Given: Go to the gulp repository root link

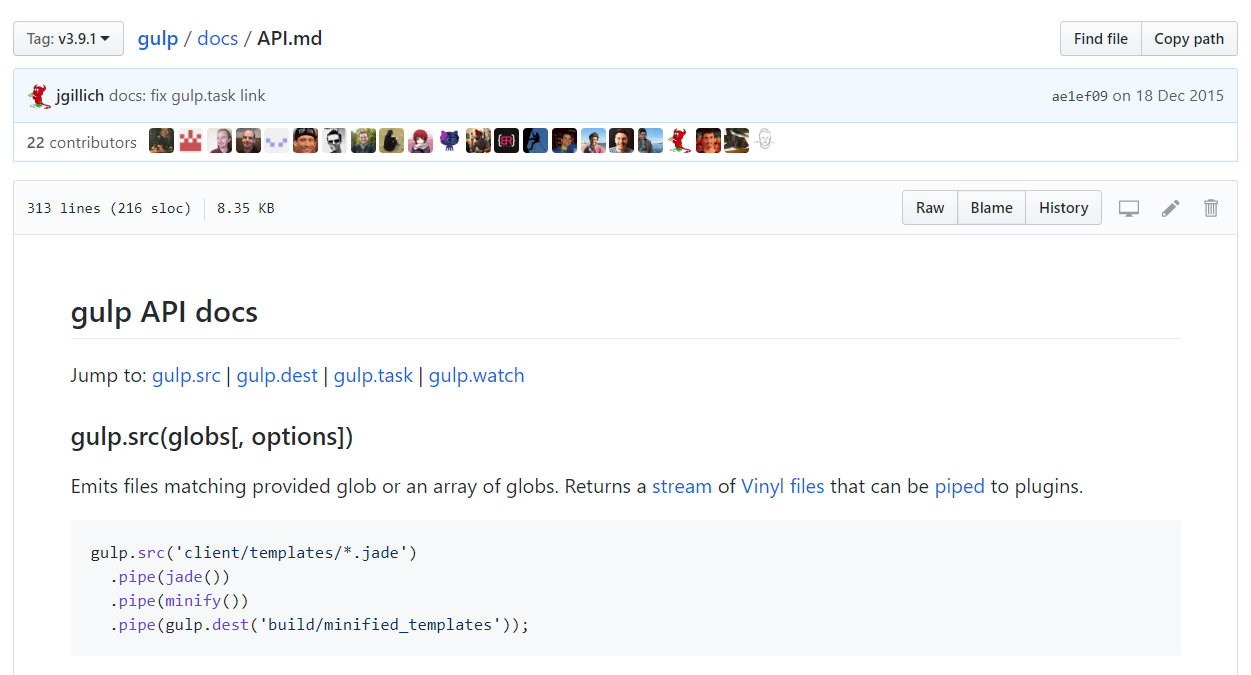Looking at the screenshot, I should 157,39.
